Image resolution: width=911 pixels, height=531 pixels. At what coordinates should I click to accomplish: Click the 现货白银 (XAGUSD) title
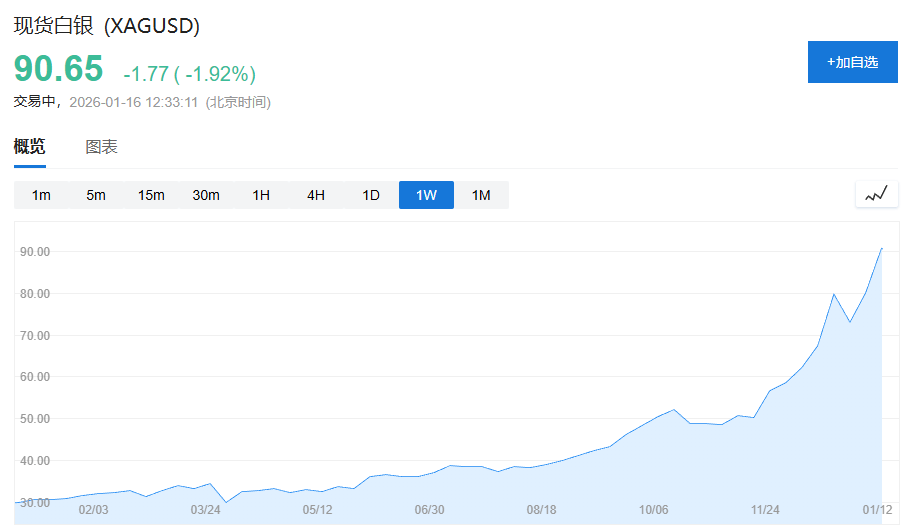point(106,26)
